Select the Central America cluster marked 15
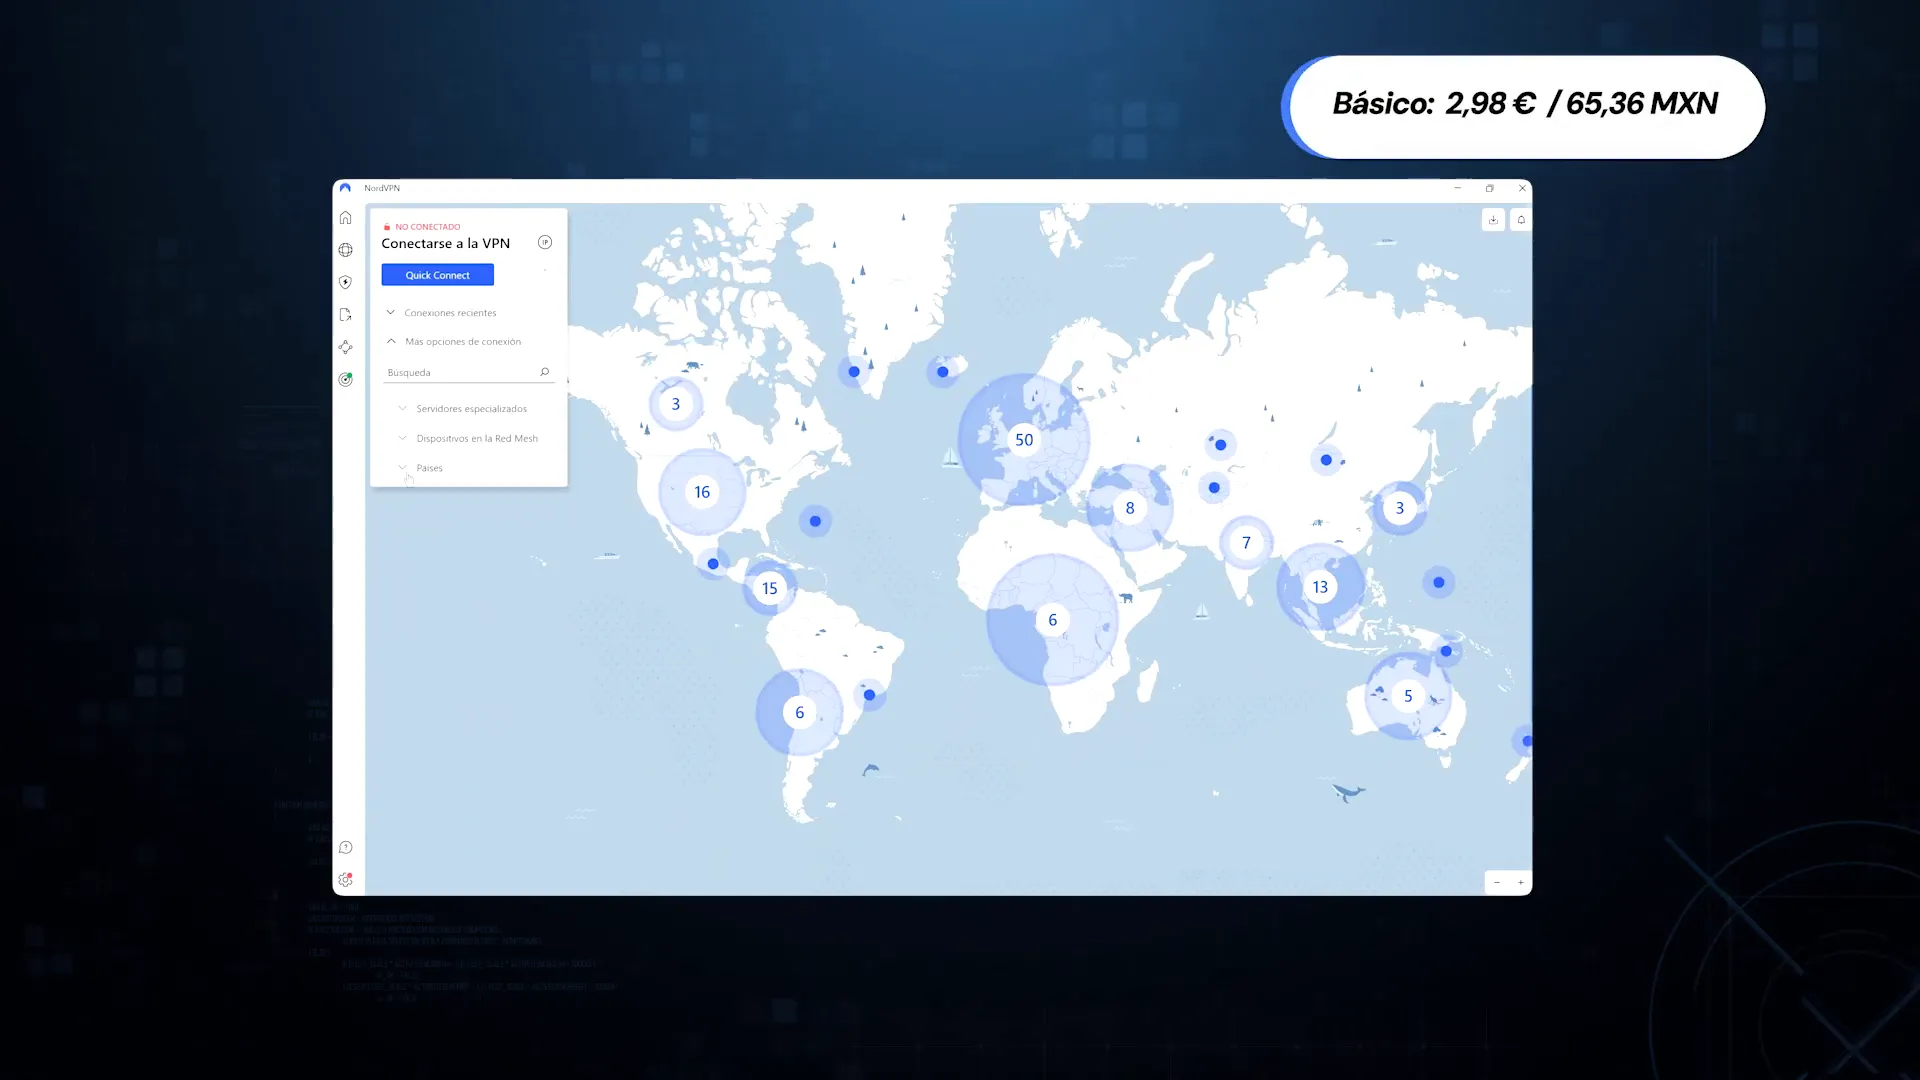1920x1080 pixels. pos(769,588)
